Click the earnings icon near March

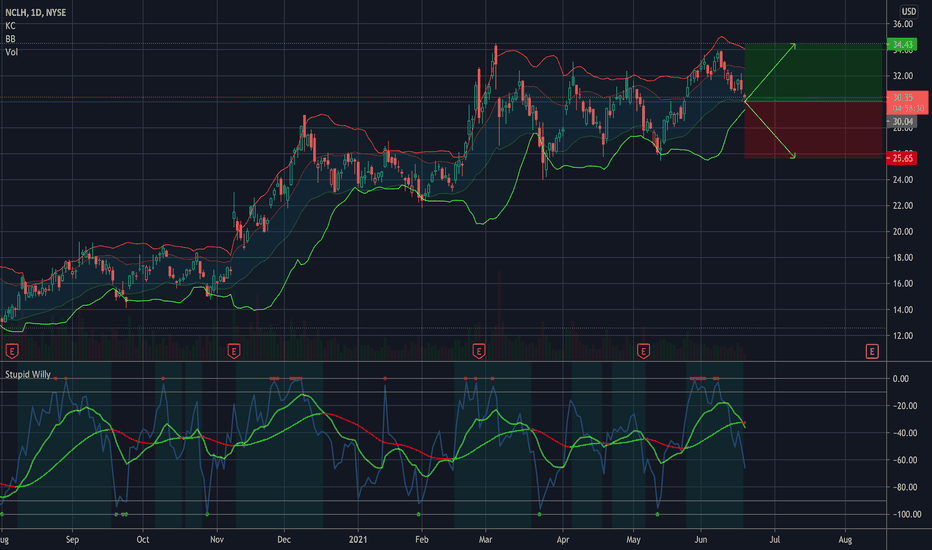pyautogui.click(x=478, y=351)
